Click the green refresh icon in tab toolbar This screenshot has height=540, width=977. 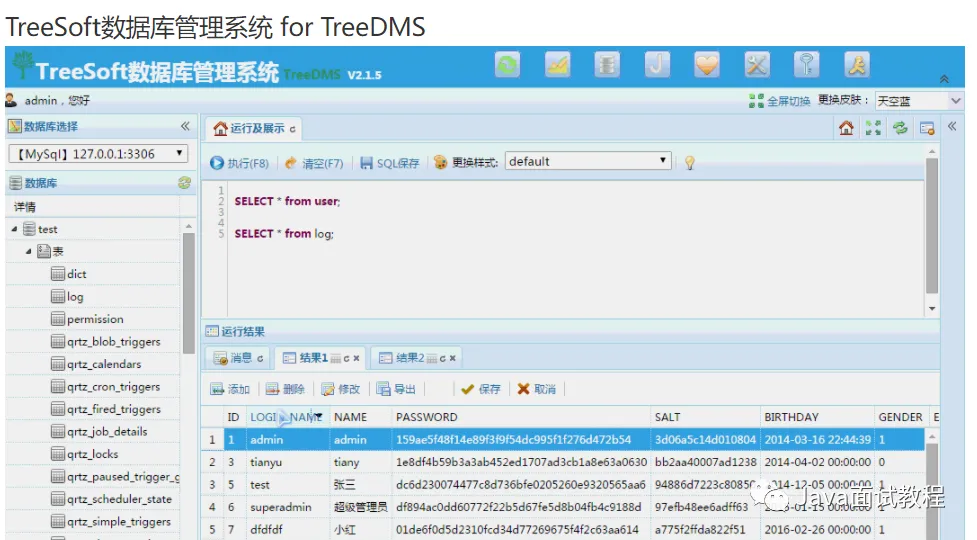[900, 128]
